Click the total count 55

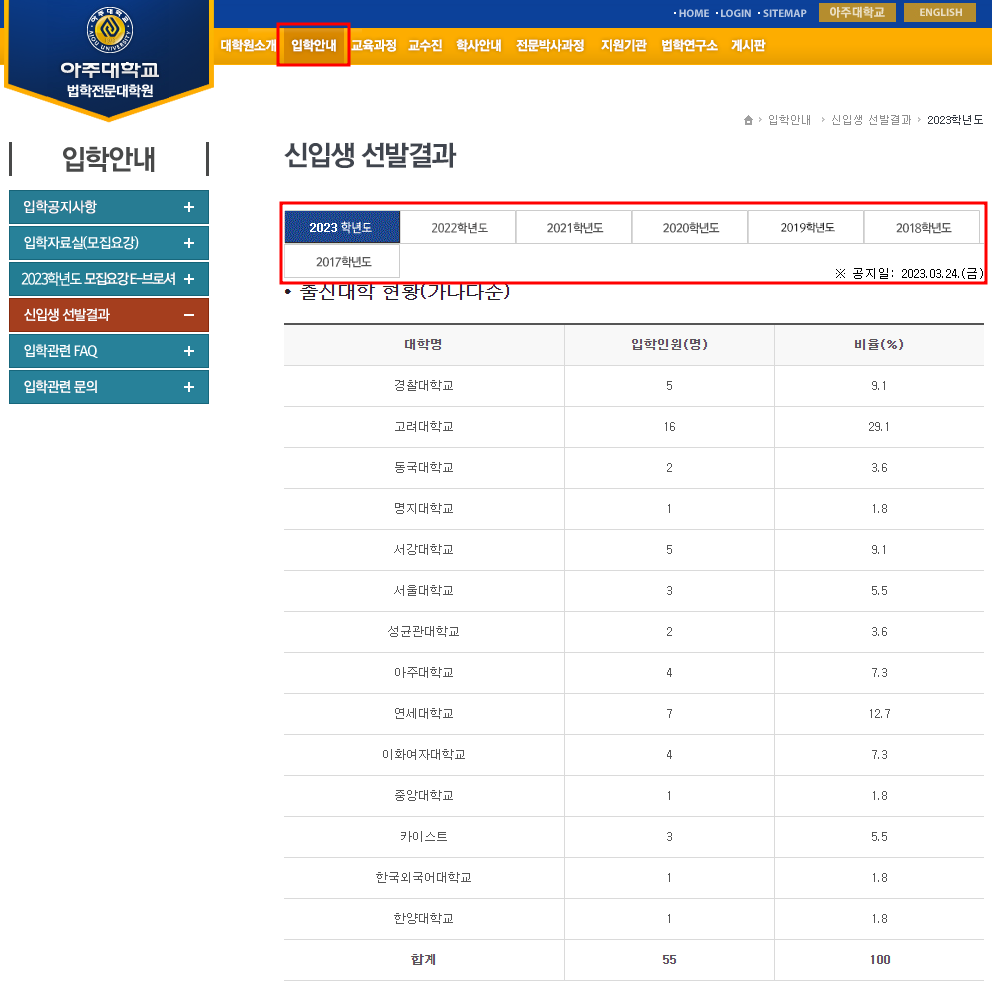[x=669, y=959]
